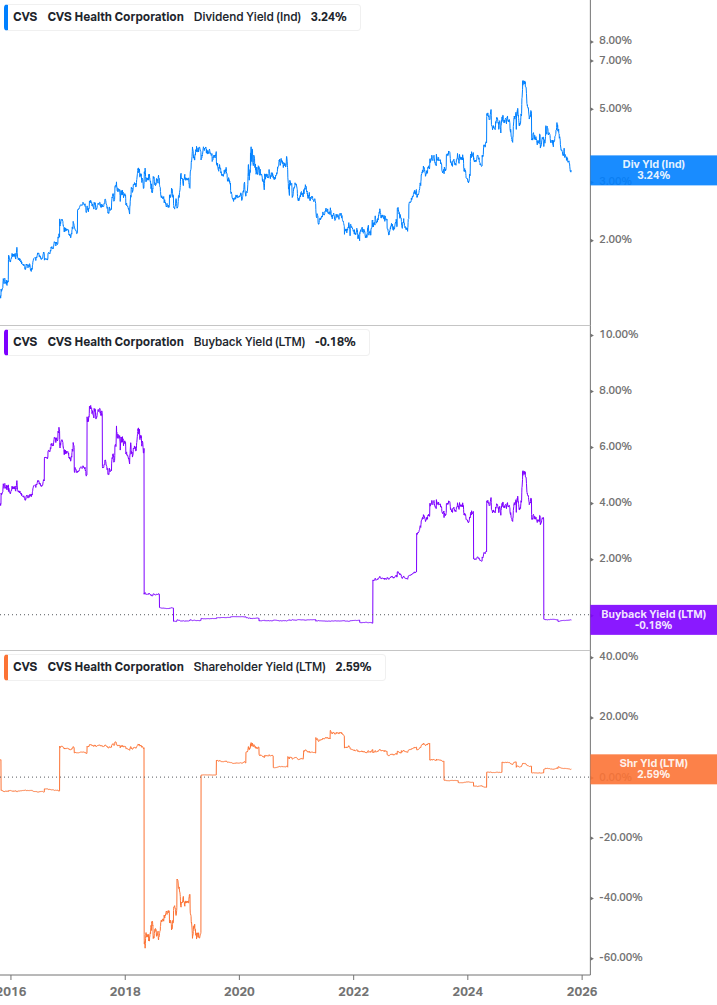This screenshot has width=717, height=1005.
Task: Click CVS ticker in the Dividend Yield legend
Action: click(25, 17)
